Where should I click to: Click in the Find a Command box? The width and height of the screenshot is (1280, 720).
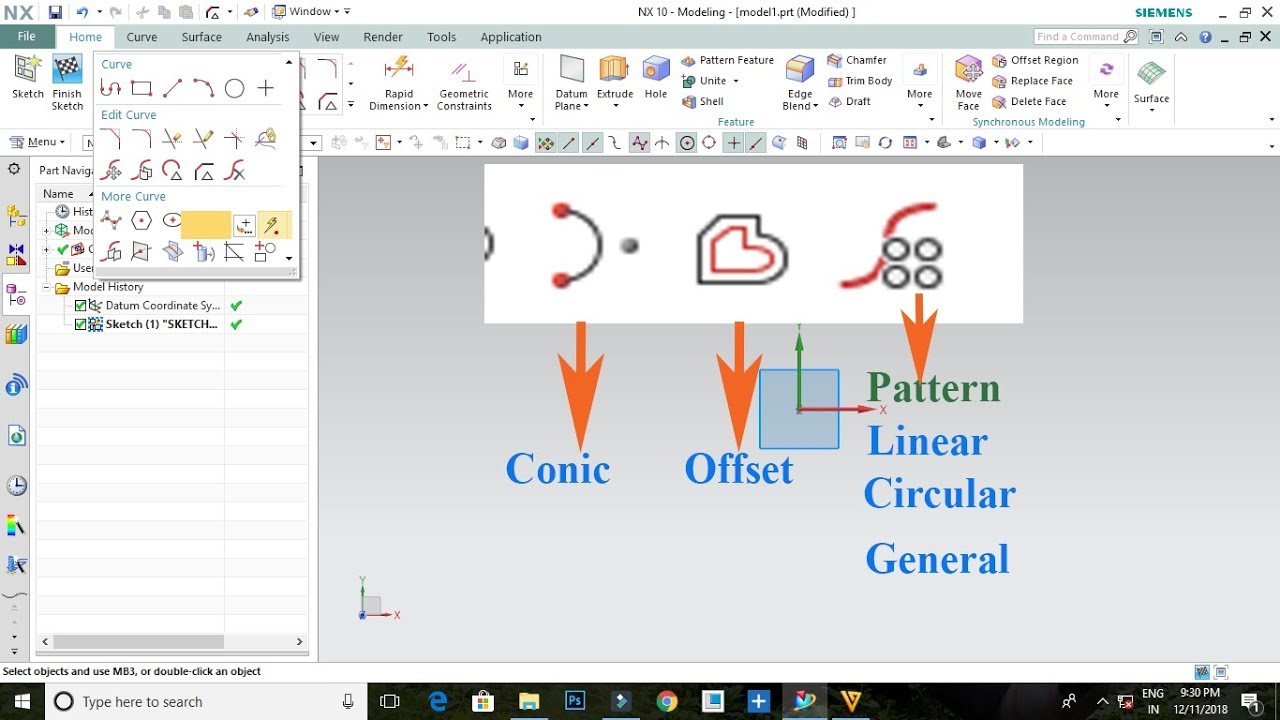point(1086,36)
